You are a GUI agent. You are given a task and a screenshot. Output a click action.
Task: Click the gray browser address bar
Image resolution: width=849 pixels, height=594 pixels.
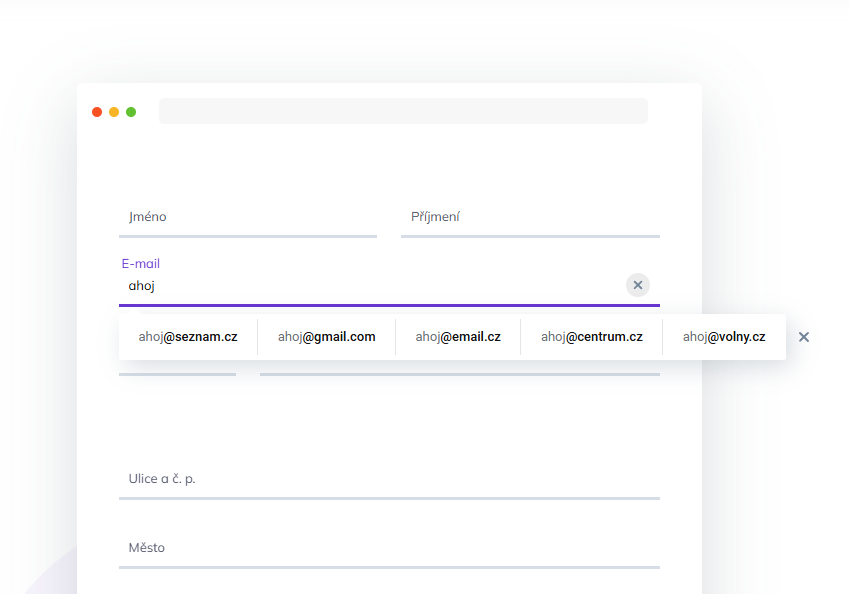[x=403, y=111]
